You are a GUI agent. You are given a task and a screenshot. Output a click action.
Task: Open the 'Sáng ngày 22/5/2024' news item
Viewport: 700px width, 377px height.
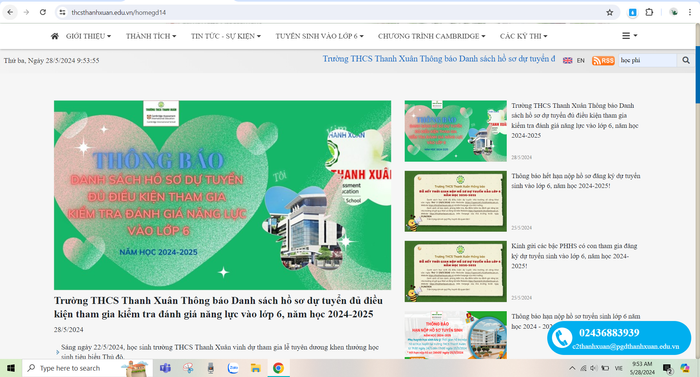click(220, 352)
